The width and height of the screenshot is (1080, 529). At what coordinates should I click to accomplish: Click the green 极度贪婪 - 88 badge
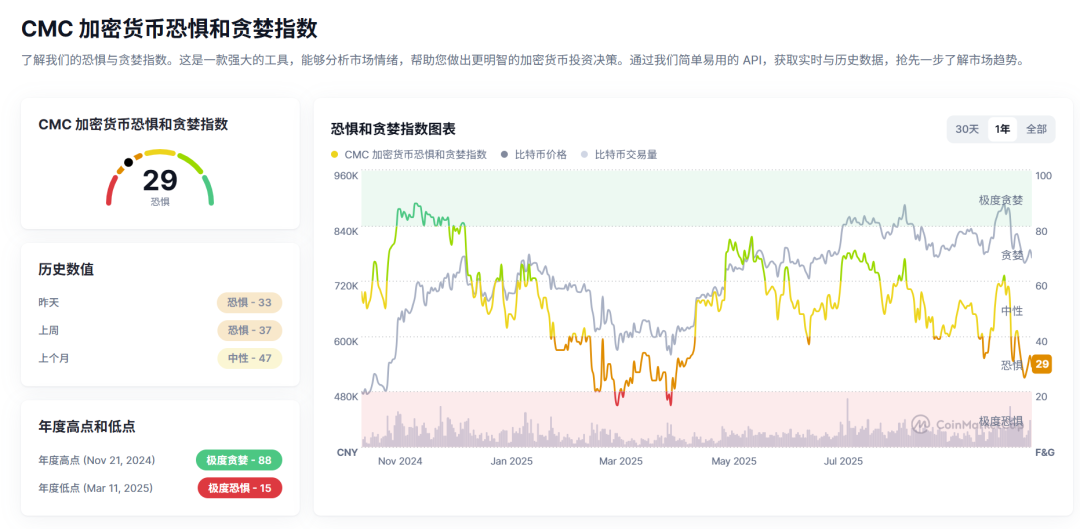point(239,460)
